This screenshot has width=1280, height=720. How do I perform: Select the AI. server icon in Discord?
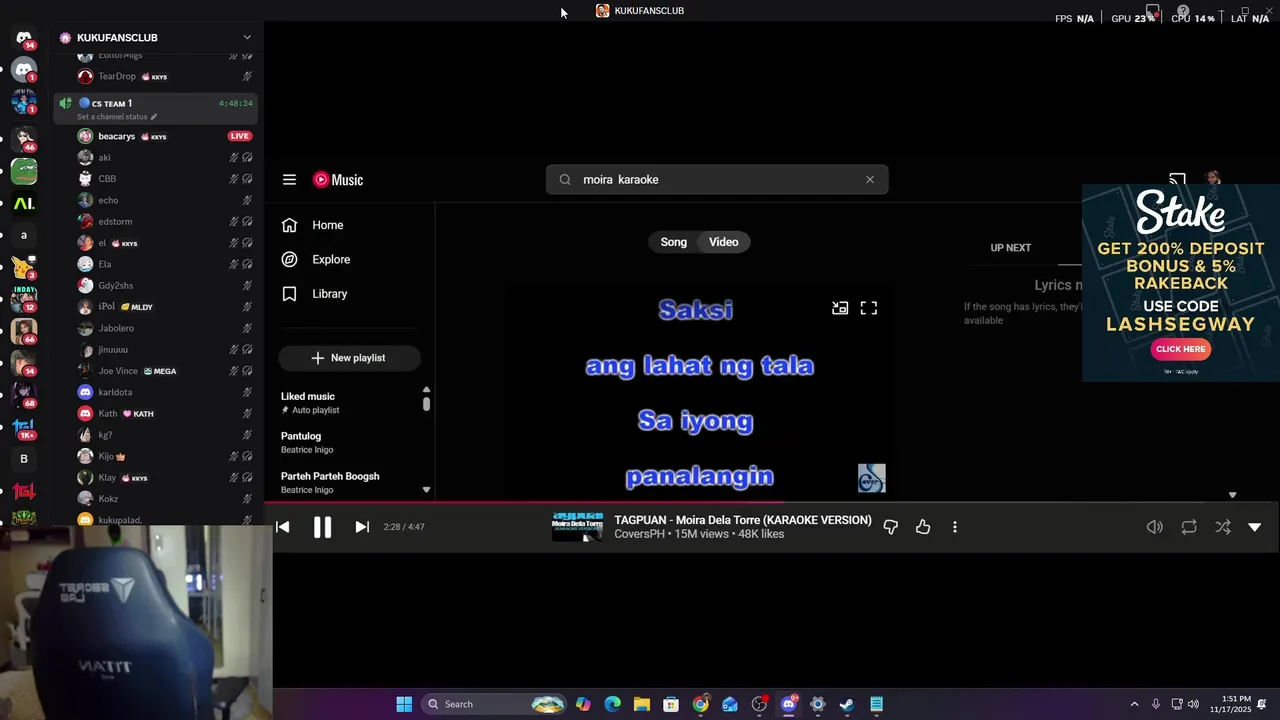pyautogui.click(x=24, y=203)
